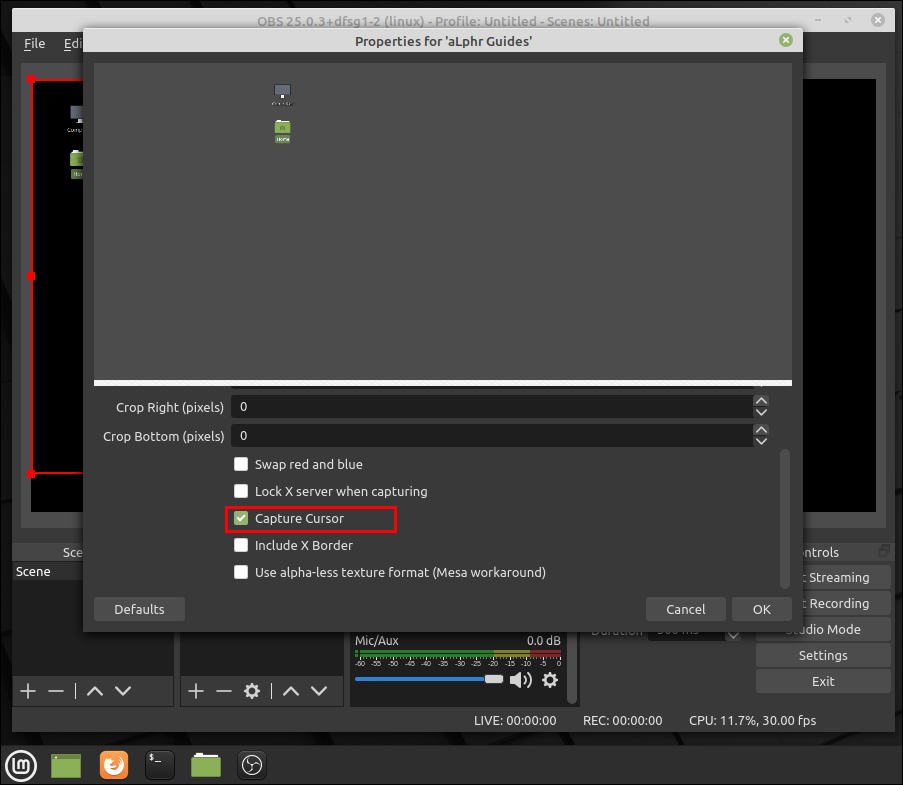Open Mic/Aux audio settings gear
This screenshot has width=903, height=785.
[x=550, y=680]
